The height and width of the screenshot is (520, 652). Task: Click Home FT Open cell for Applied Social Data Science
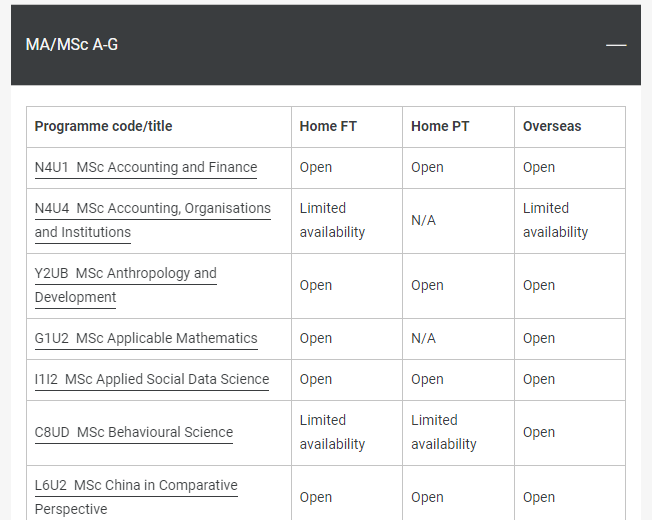[x=316, y=380]
